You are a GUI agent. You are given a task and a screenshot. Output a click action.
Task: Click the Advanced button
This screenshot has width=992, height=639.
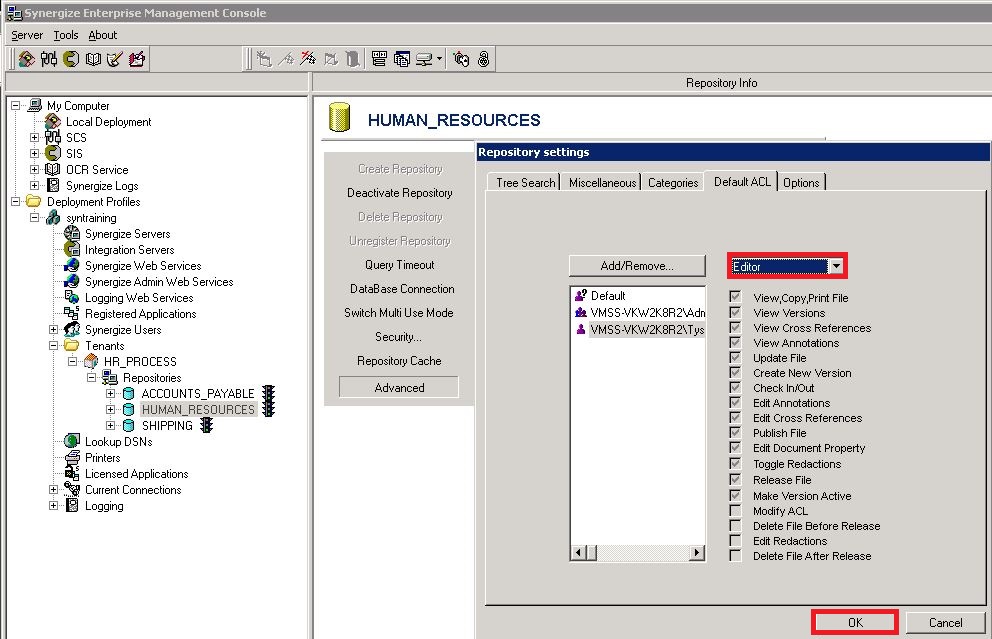399,387
